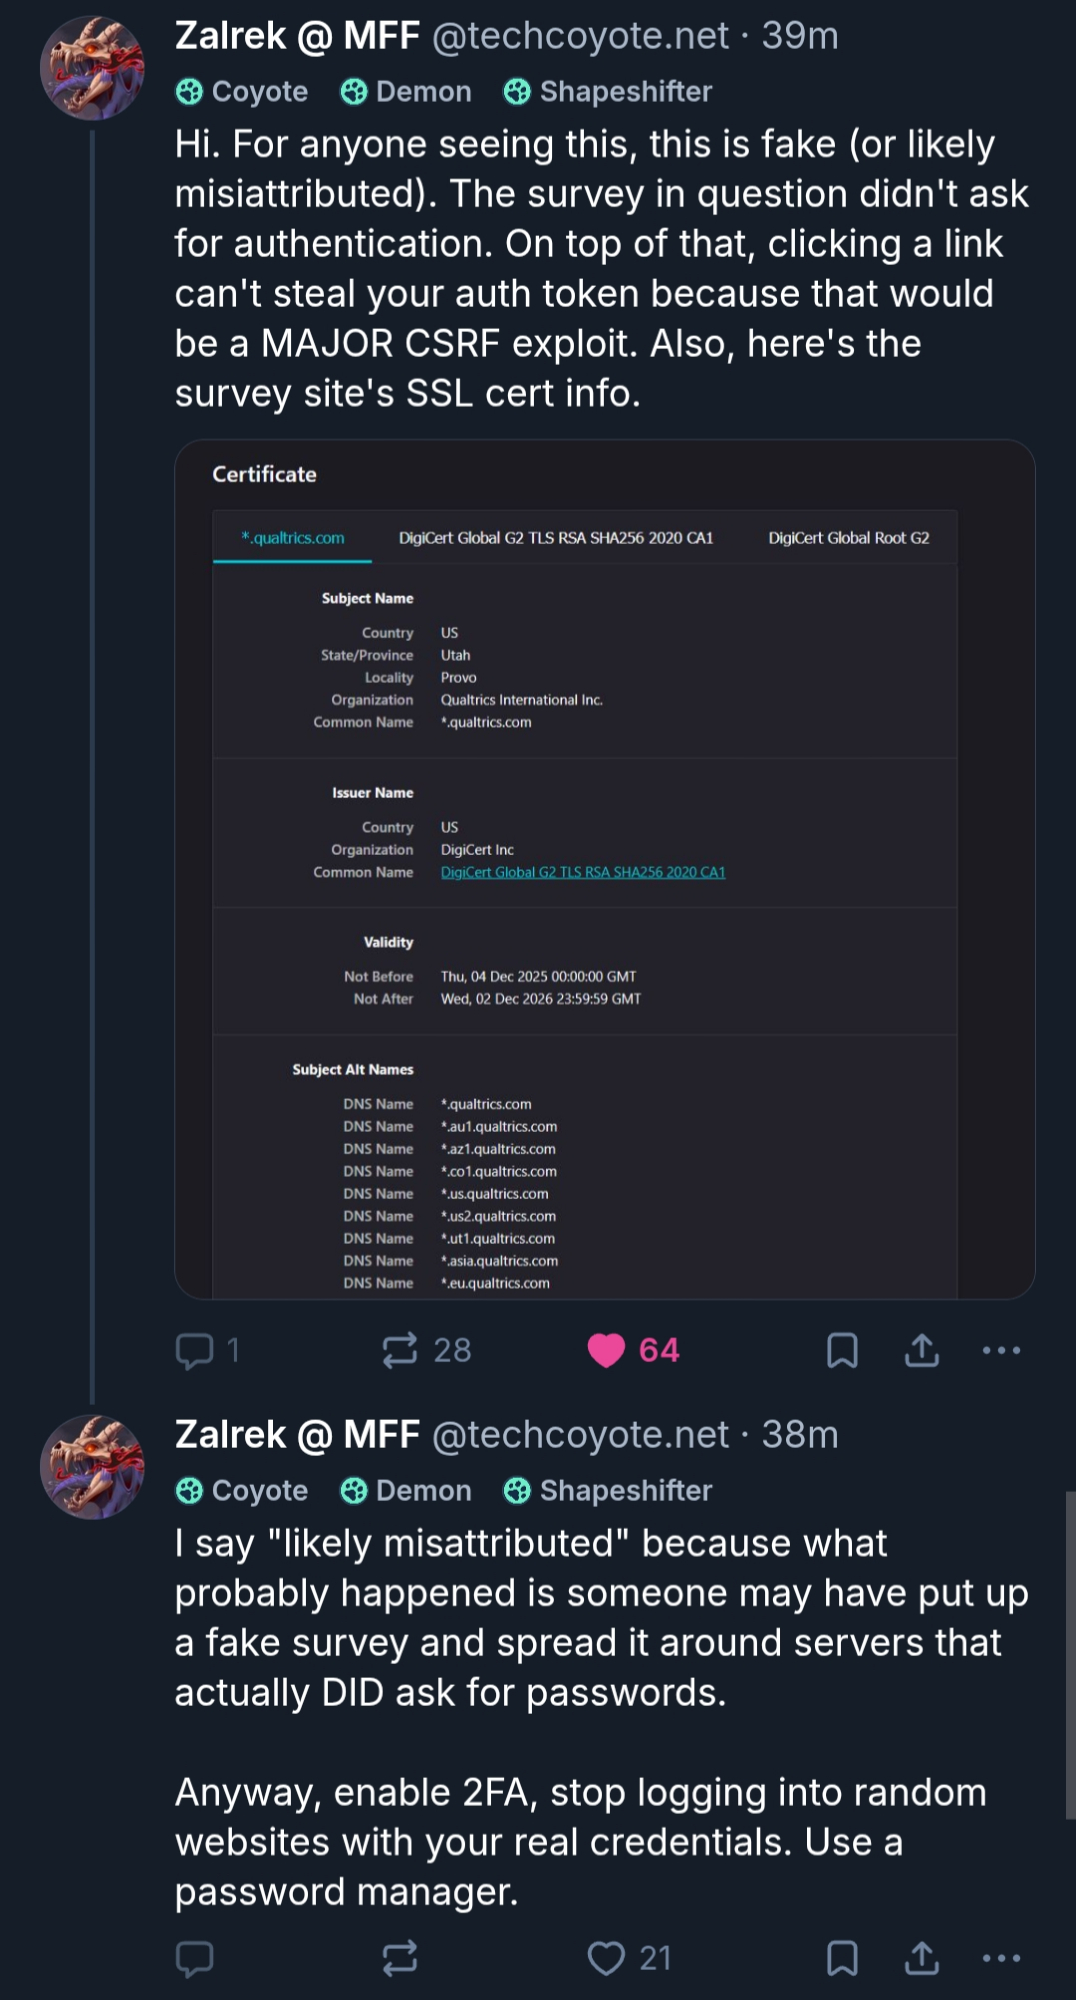Viewport: 1076px width, 2000px height.
Task: Select the Demon label on first post
Action: pos(406,92)
